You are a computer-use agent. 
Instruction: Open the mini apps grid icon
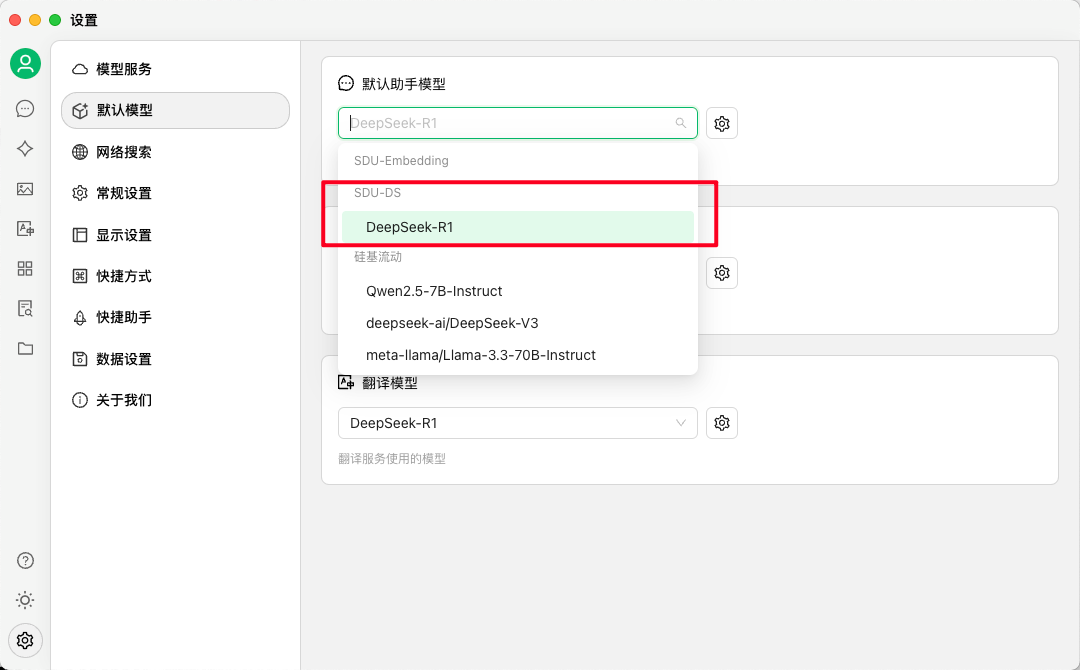[x=25, y=269]
